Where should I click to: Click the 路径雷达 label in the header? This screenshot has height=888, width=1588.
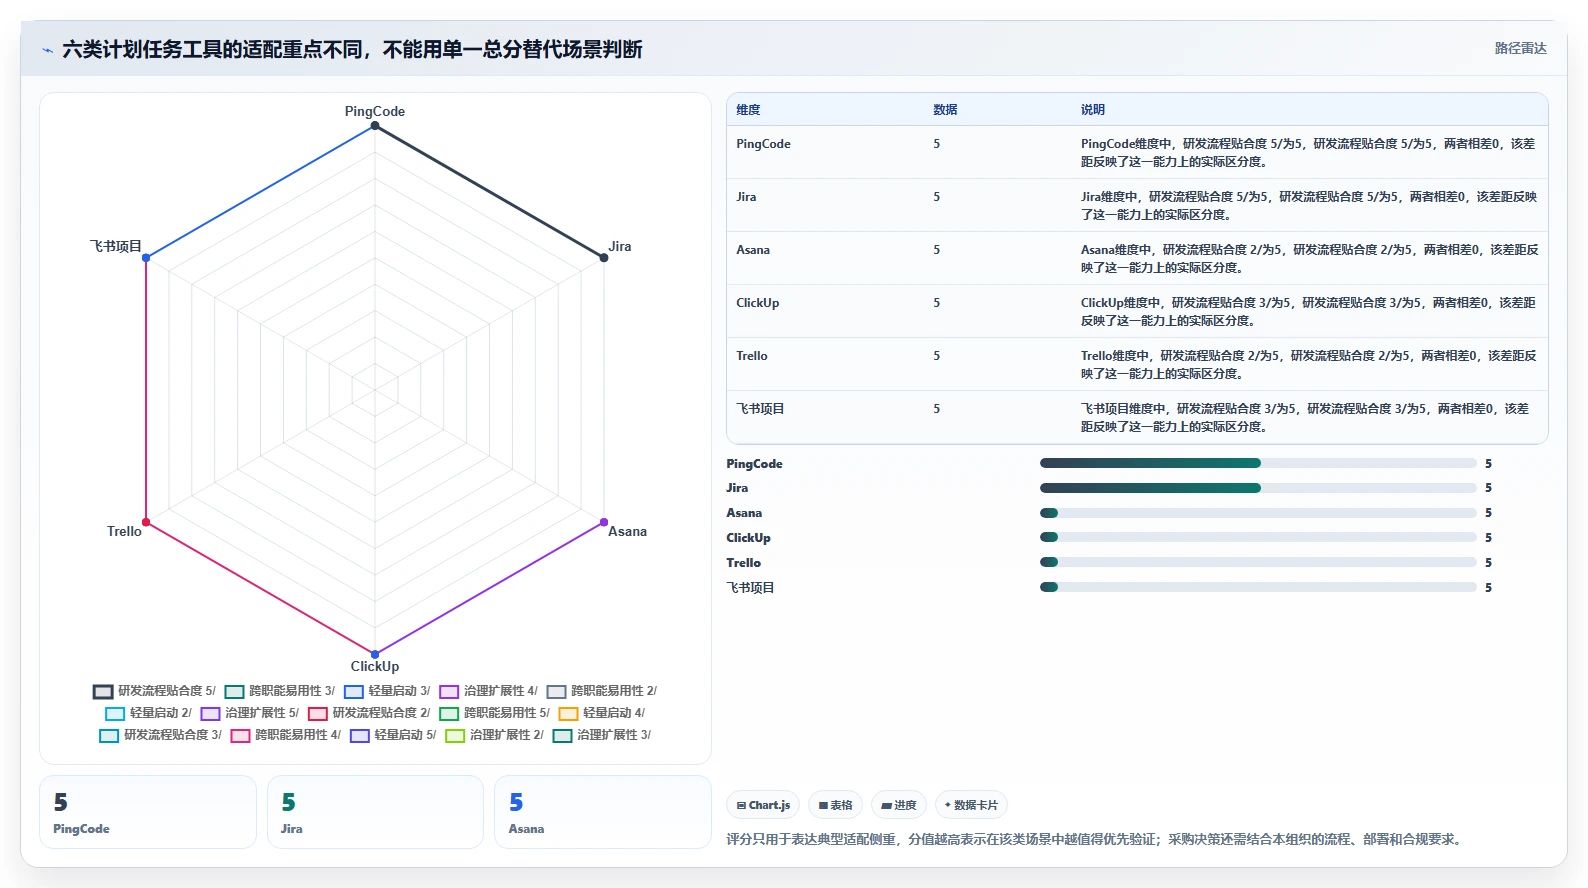(x=1520, y=48)
